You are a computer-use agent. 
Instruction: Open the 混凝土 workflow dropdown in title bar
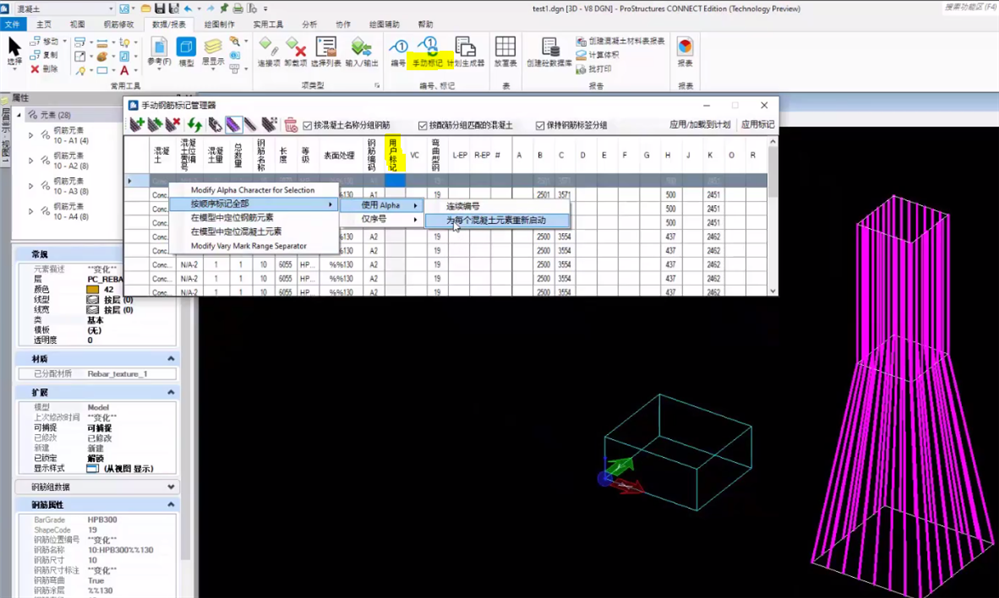coord(111,9)
